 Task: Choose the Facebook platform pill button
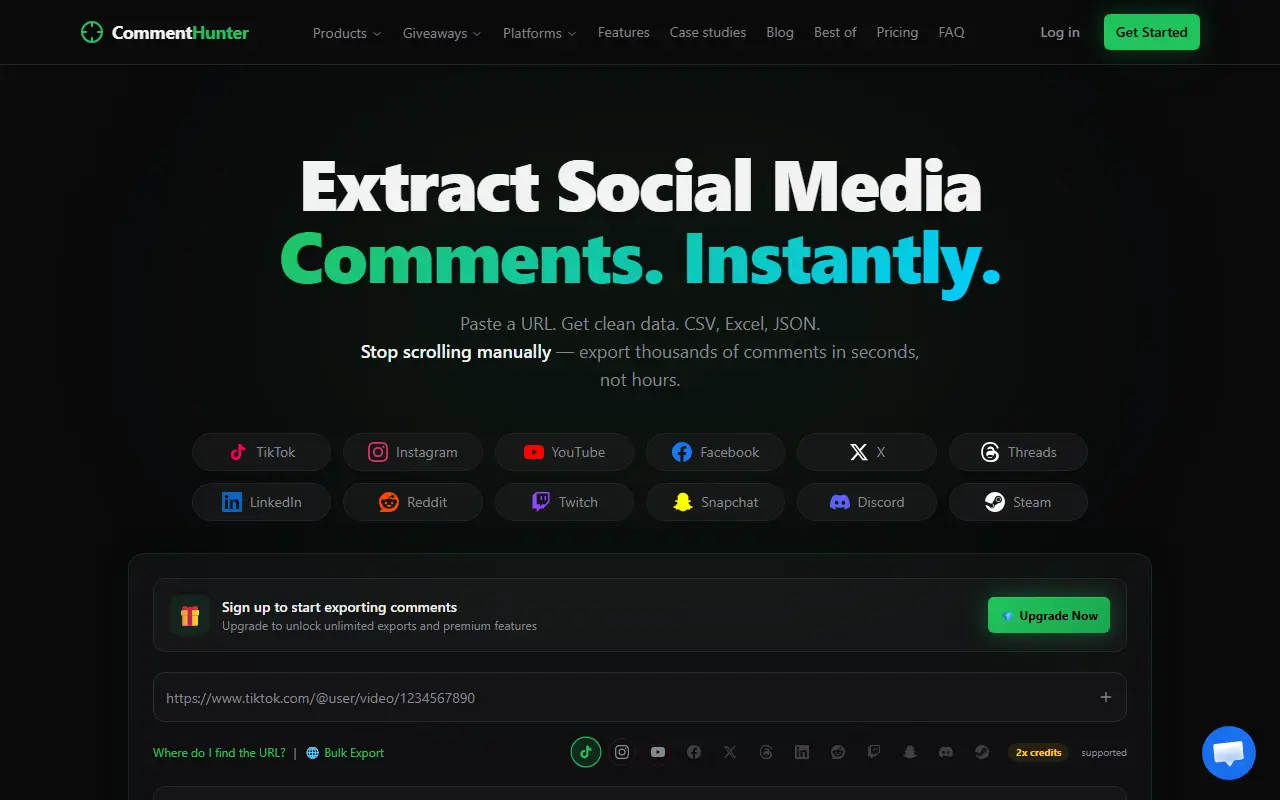[x=716, y=452]
